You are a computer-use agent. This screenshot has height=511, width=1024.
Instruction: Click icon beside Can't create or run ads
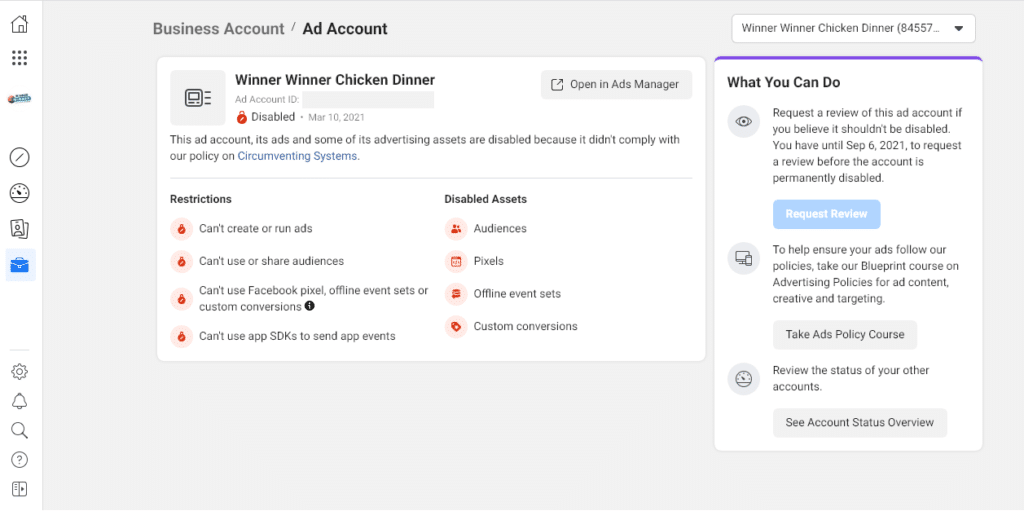pos(182,229)
